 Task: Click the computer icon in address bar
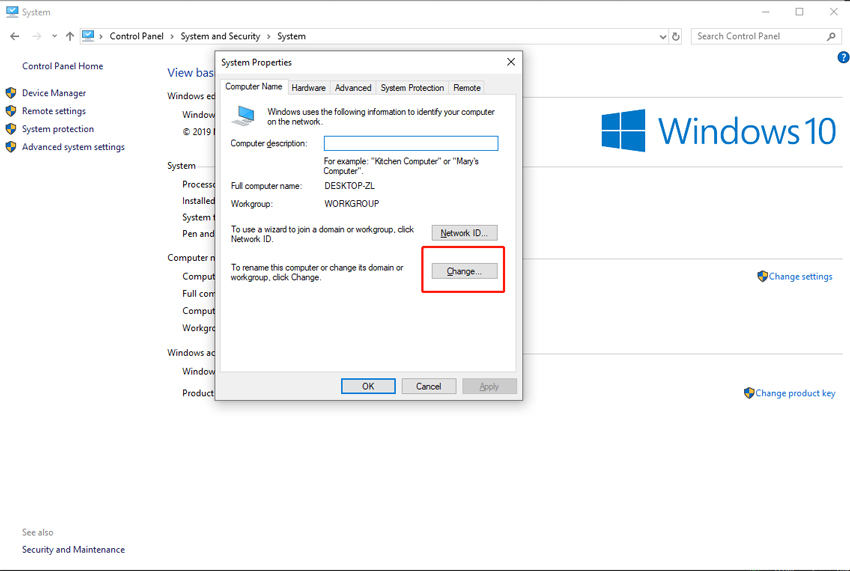click(x=88, y=36)
